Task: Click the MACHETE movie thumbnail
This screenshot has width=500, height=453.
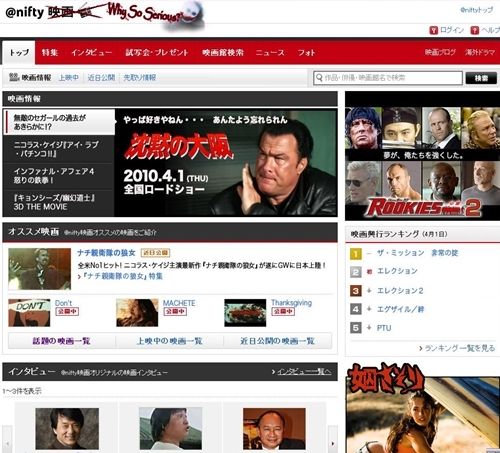Action: tap(137, 313)
